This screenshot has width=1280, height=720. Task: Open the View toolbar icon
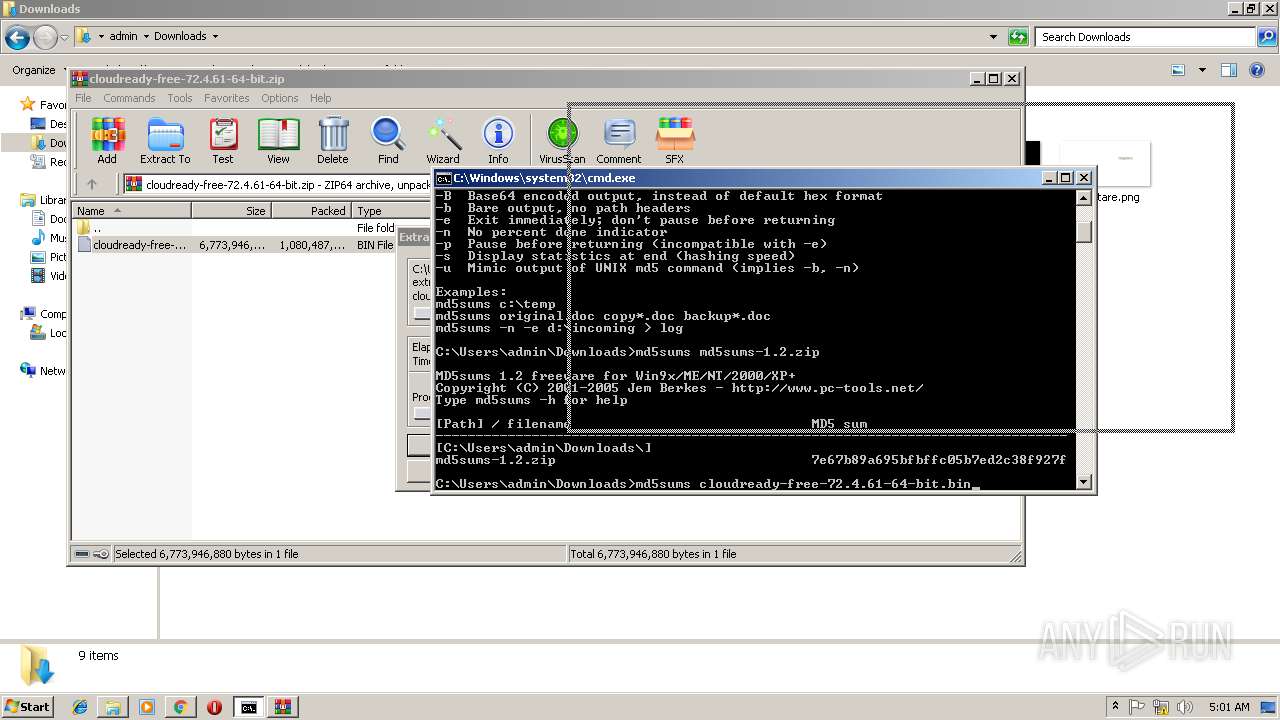(x=278, y=140)
